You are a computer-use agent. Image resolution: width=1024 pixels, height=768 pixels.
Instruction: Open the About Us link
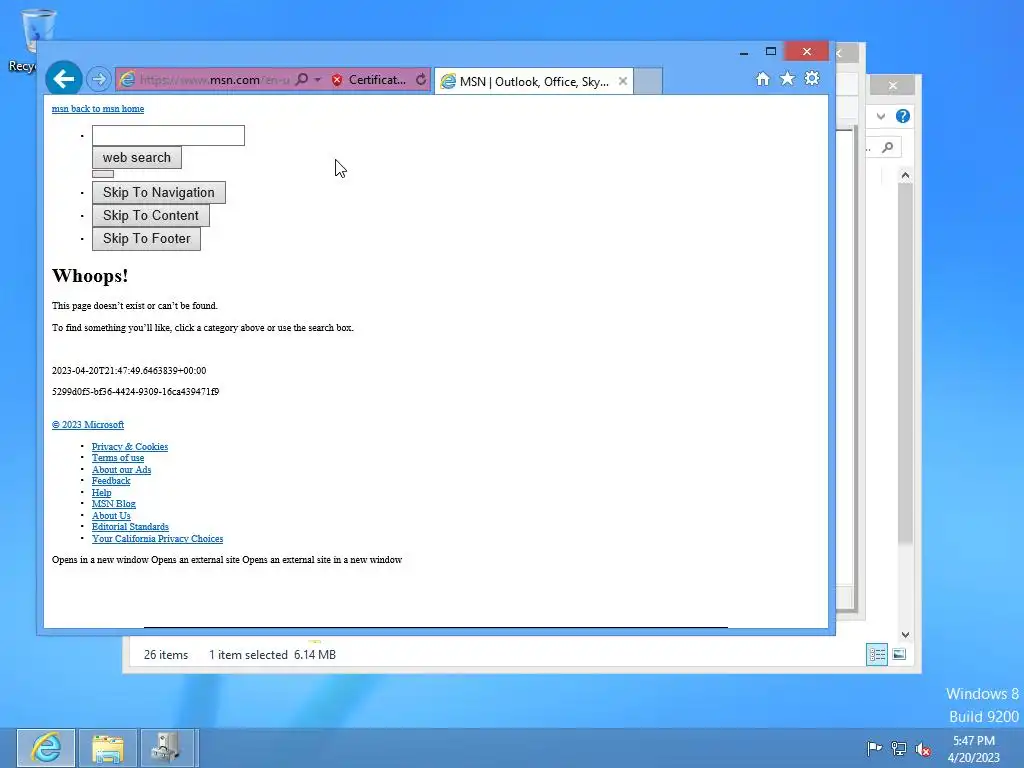point(111,515)
